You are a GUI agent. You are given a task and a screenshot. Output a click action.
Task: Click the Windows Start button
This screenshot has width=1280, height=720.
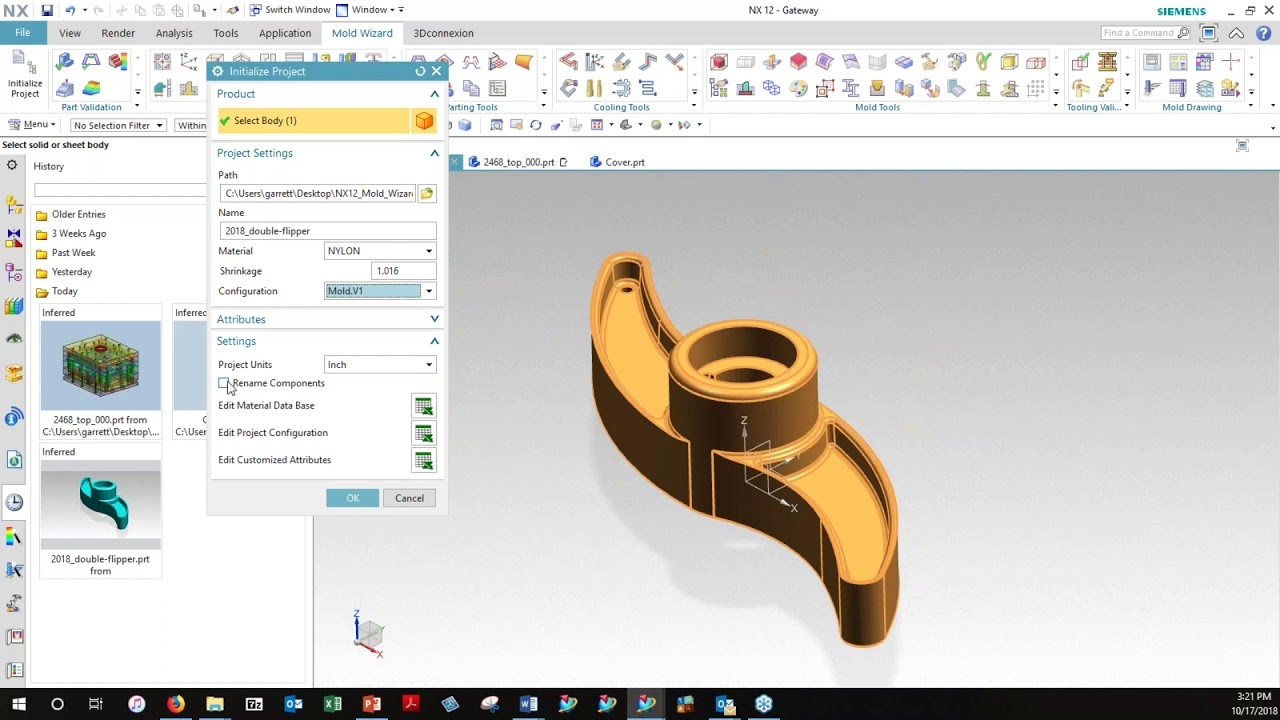[19, 704]
